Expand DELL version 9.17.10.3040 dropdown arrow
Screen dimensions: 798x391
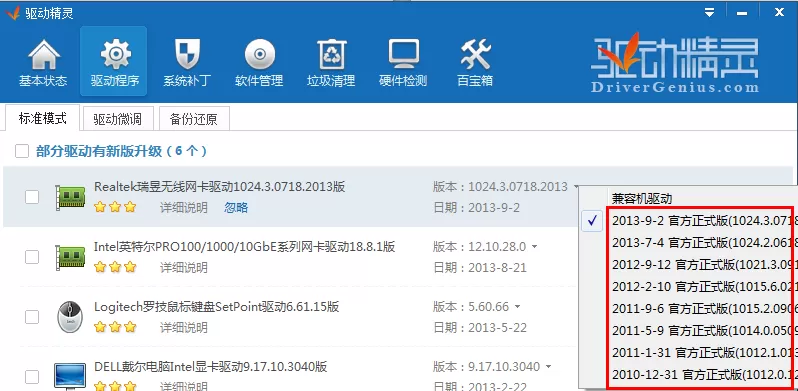tap(548, 367)
